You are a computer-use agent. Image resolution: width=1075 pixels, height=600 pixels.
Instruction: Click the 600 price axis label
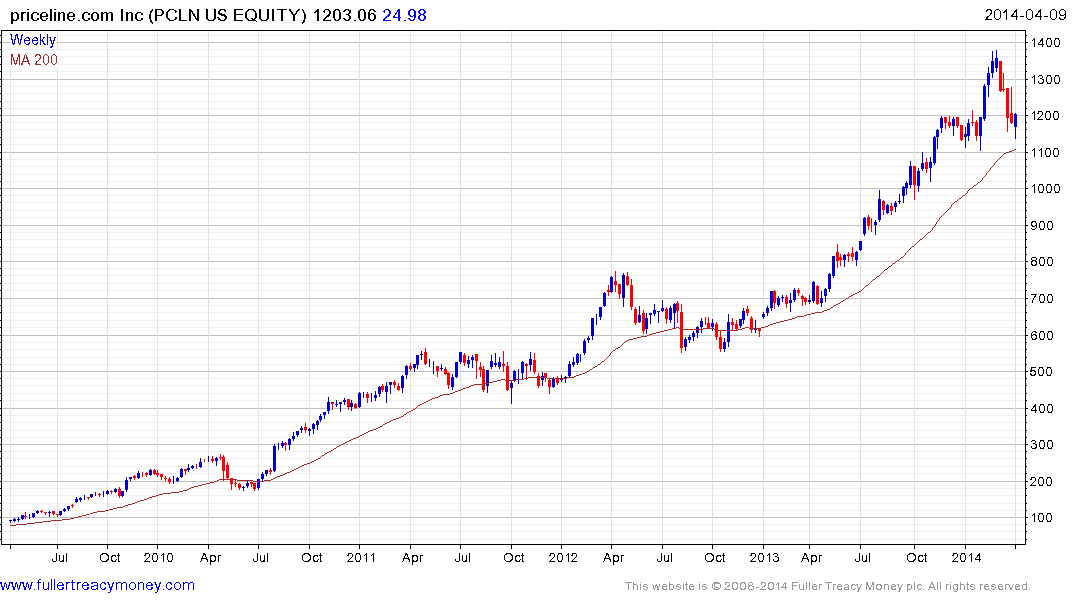click(x=1043, y=335)
